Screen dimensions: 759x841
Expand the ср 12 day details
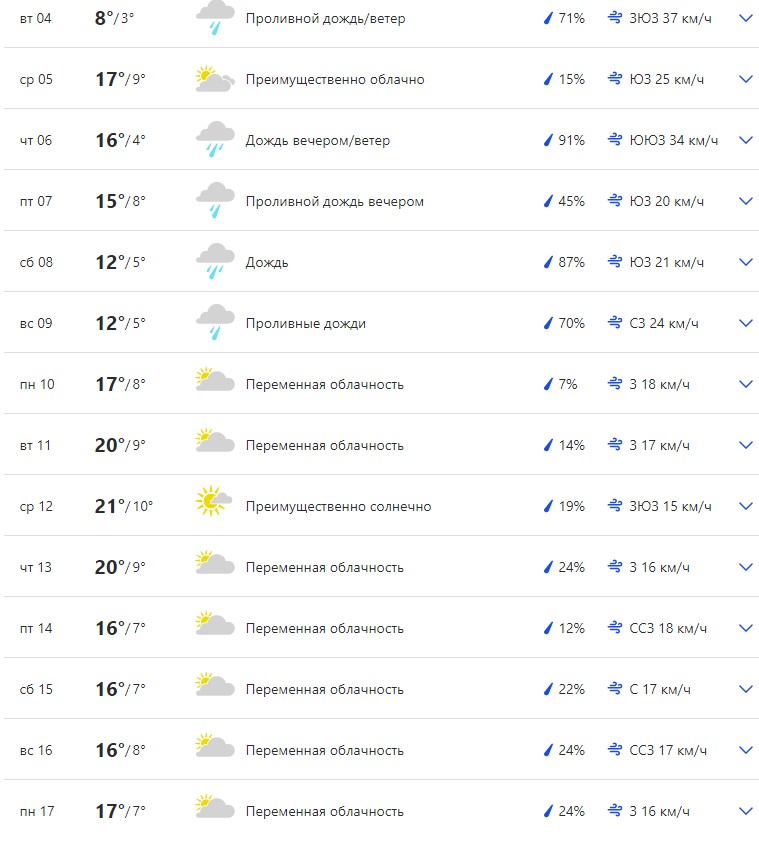[x=745, y=506]
